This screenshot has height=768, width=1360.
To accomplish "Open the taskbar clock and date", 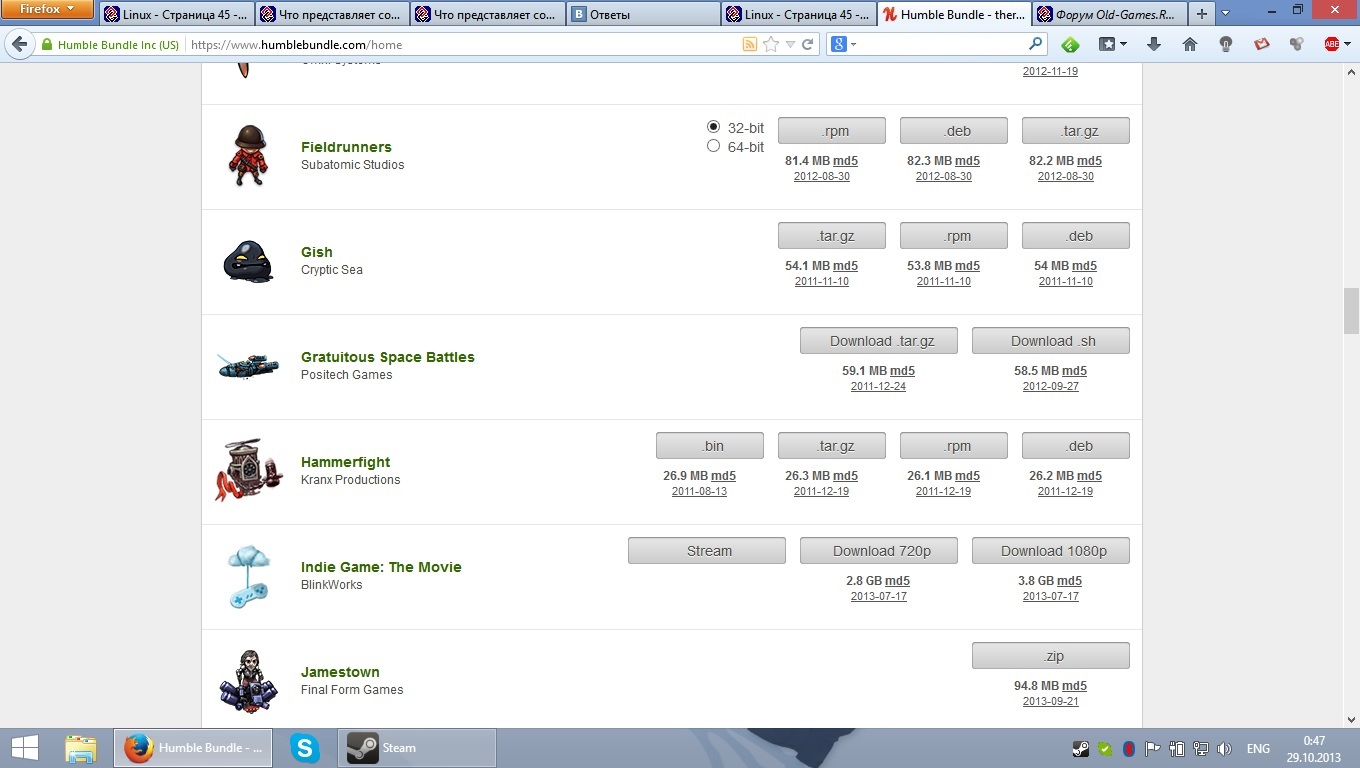I will coord(1314,748).
